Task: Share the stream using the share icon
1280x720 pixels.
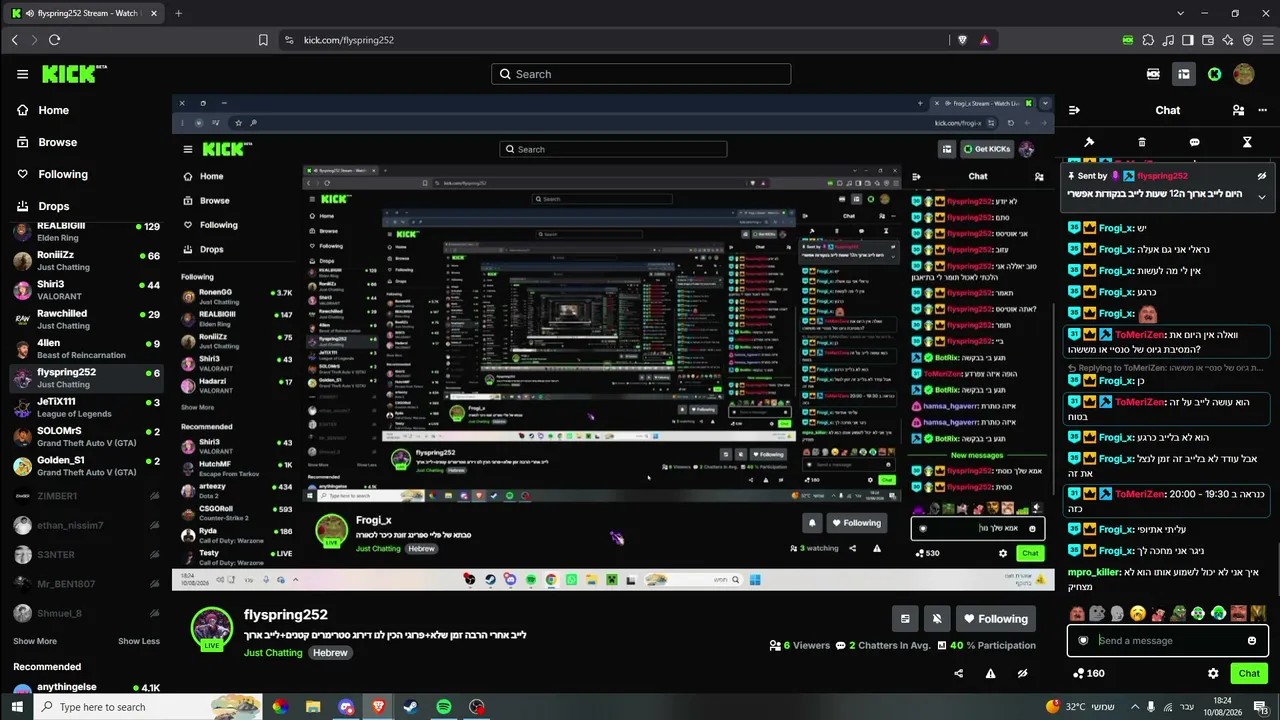Action: pos(959,674)
